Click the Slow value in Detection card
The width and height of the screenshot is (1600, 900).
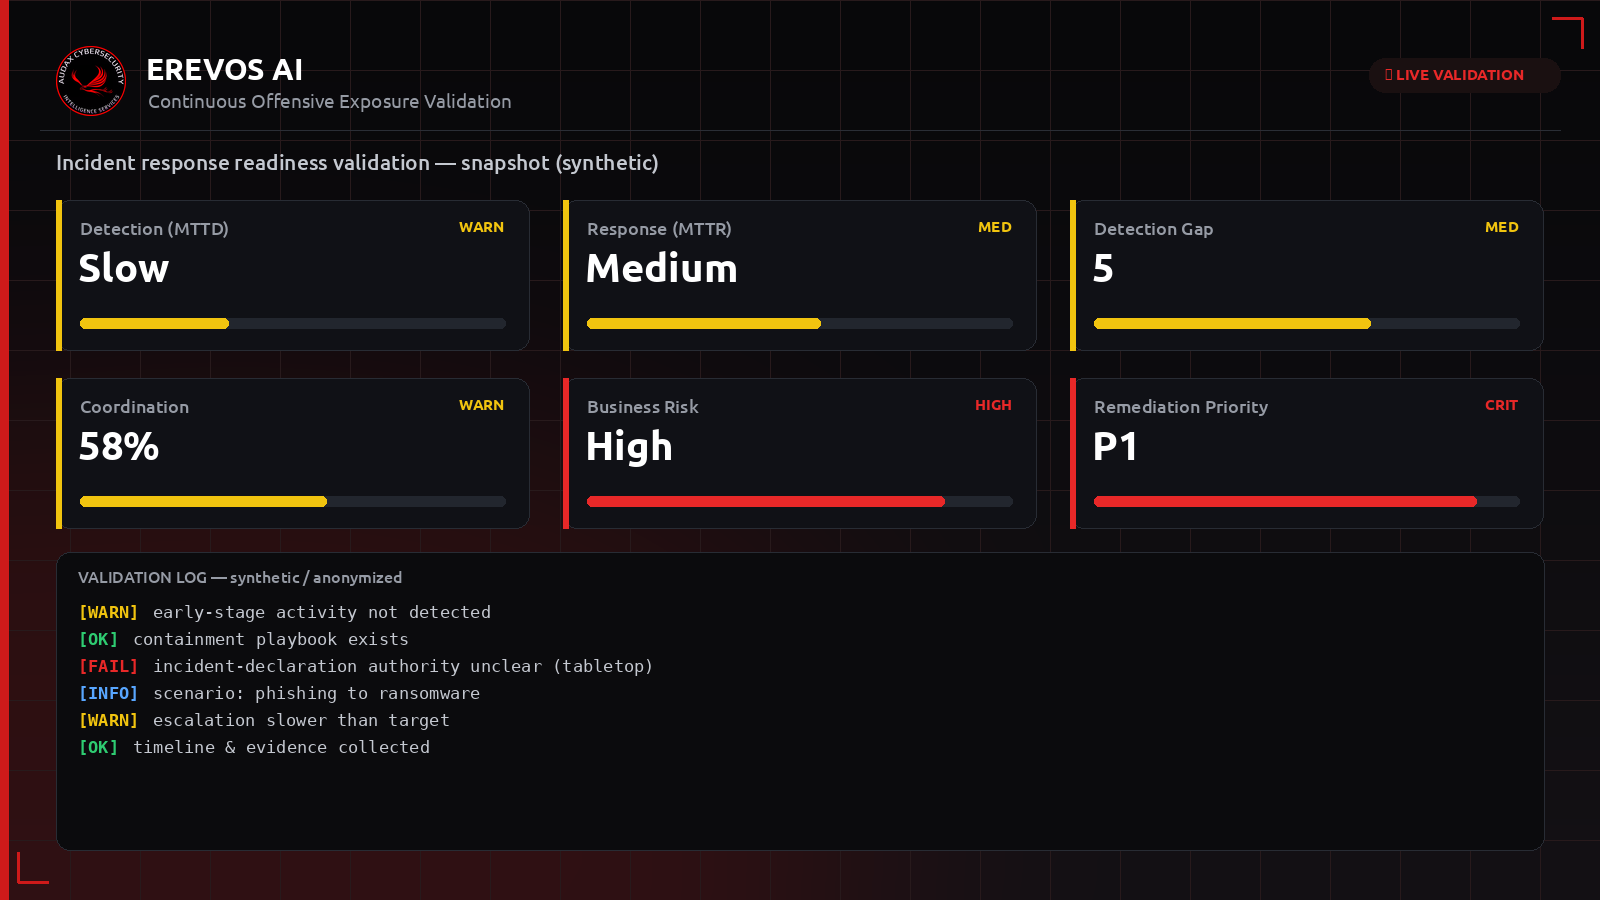tap(124, 268)
